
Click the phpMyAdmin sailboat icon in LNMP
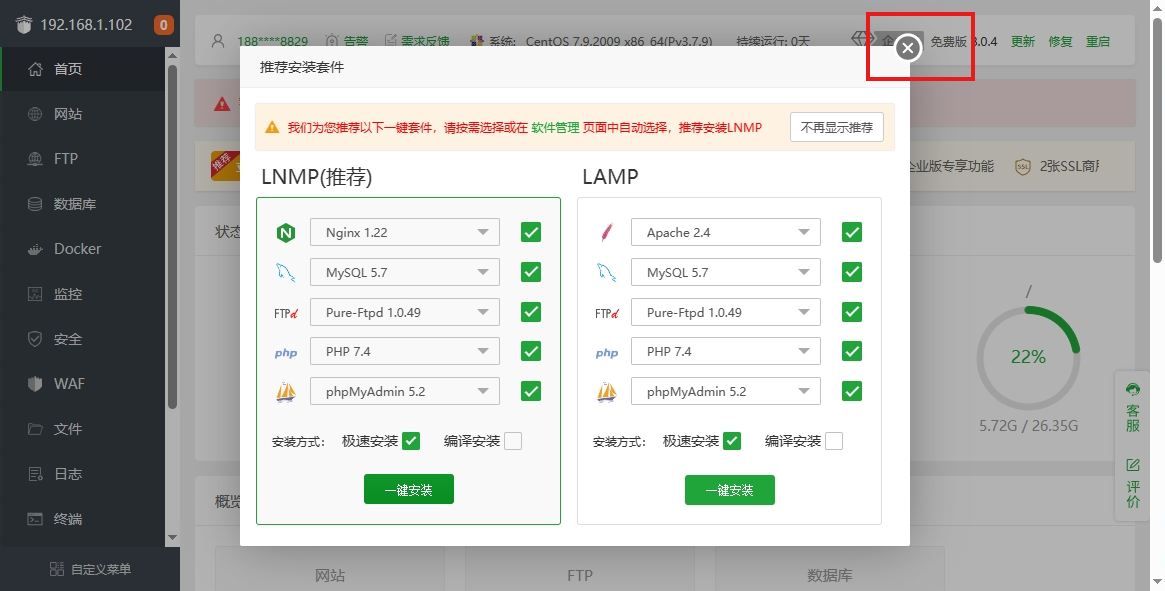285,392
